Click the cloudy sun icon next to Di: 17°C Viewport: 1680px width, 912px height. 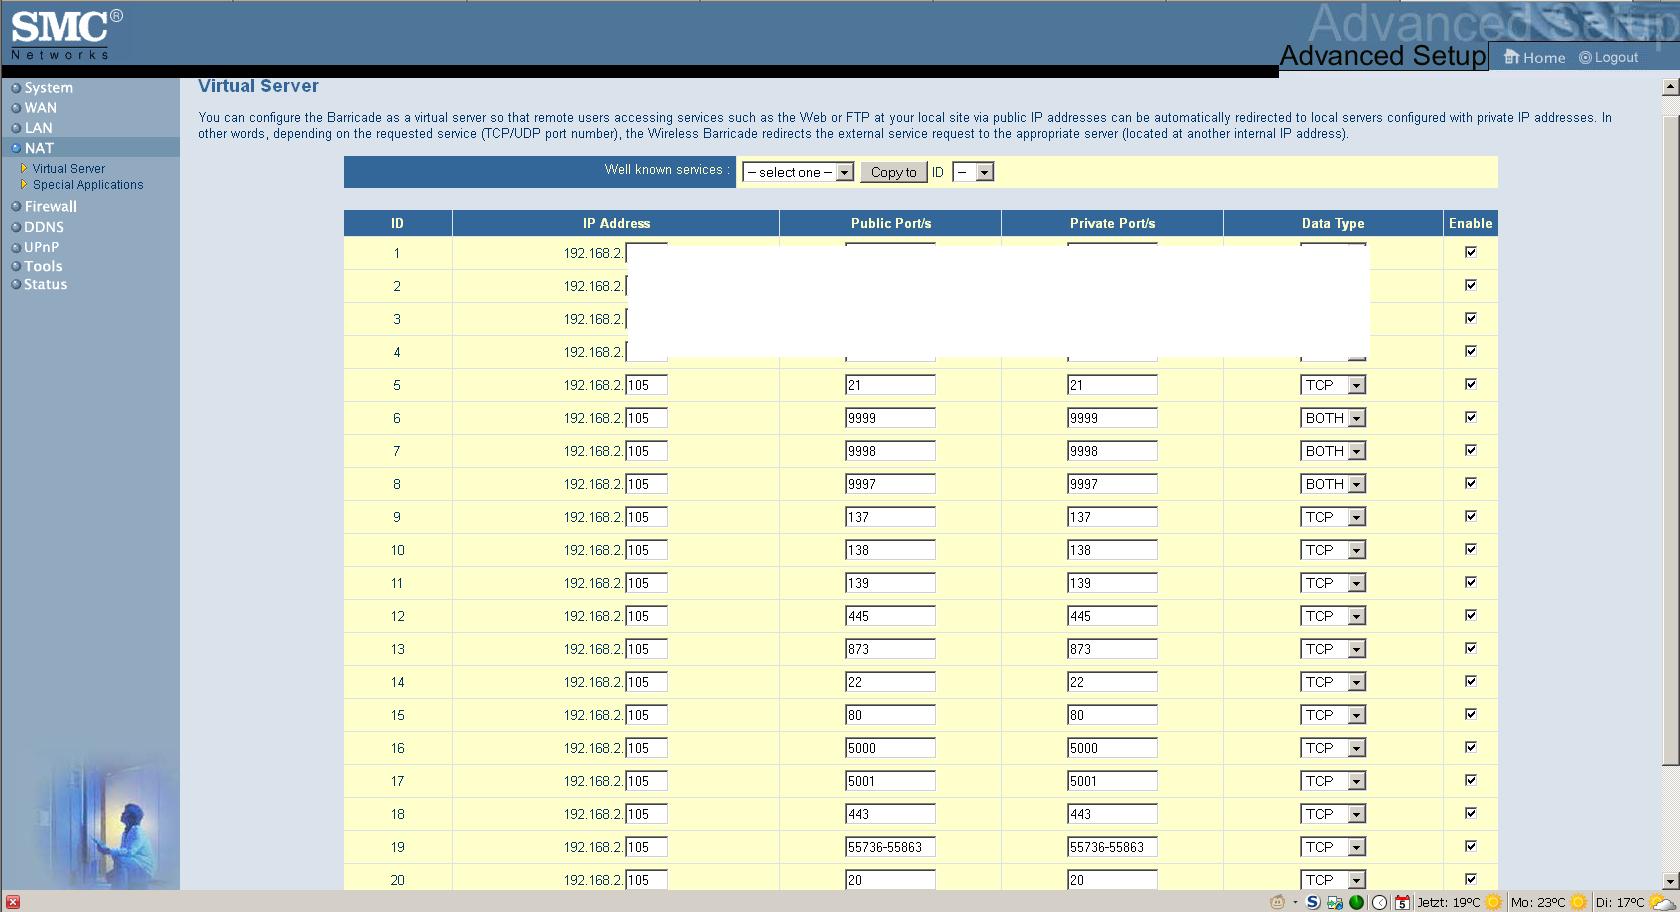(1663, 902)
